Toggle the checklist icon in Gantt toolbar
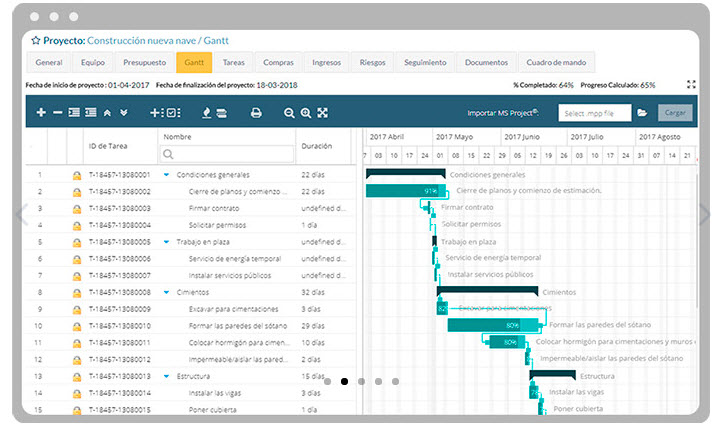 point(172,113)
